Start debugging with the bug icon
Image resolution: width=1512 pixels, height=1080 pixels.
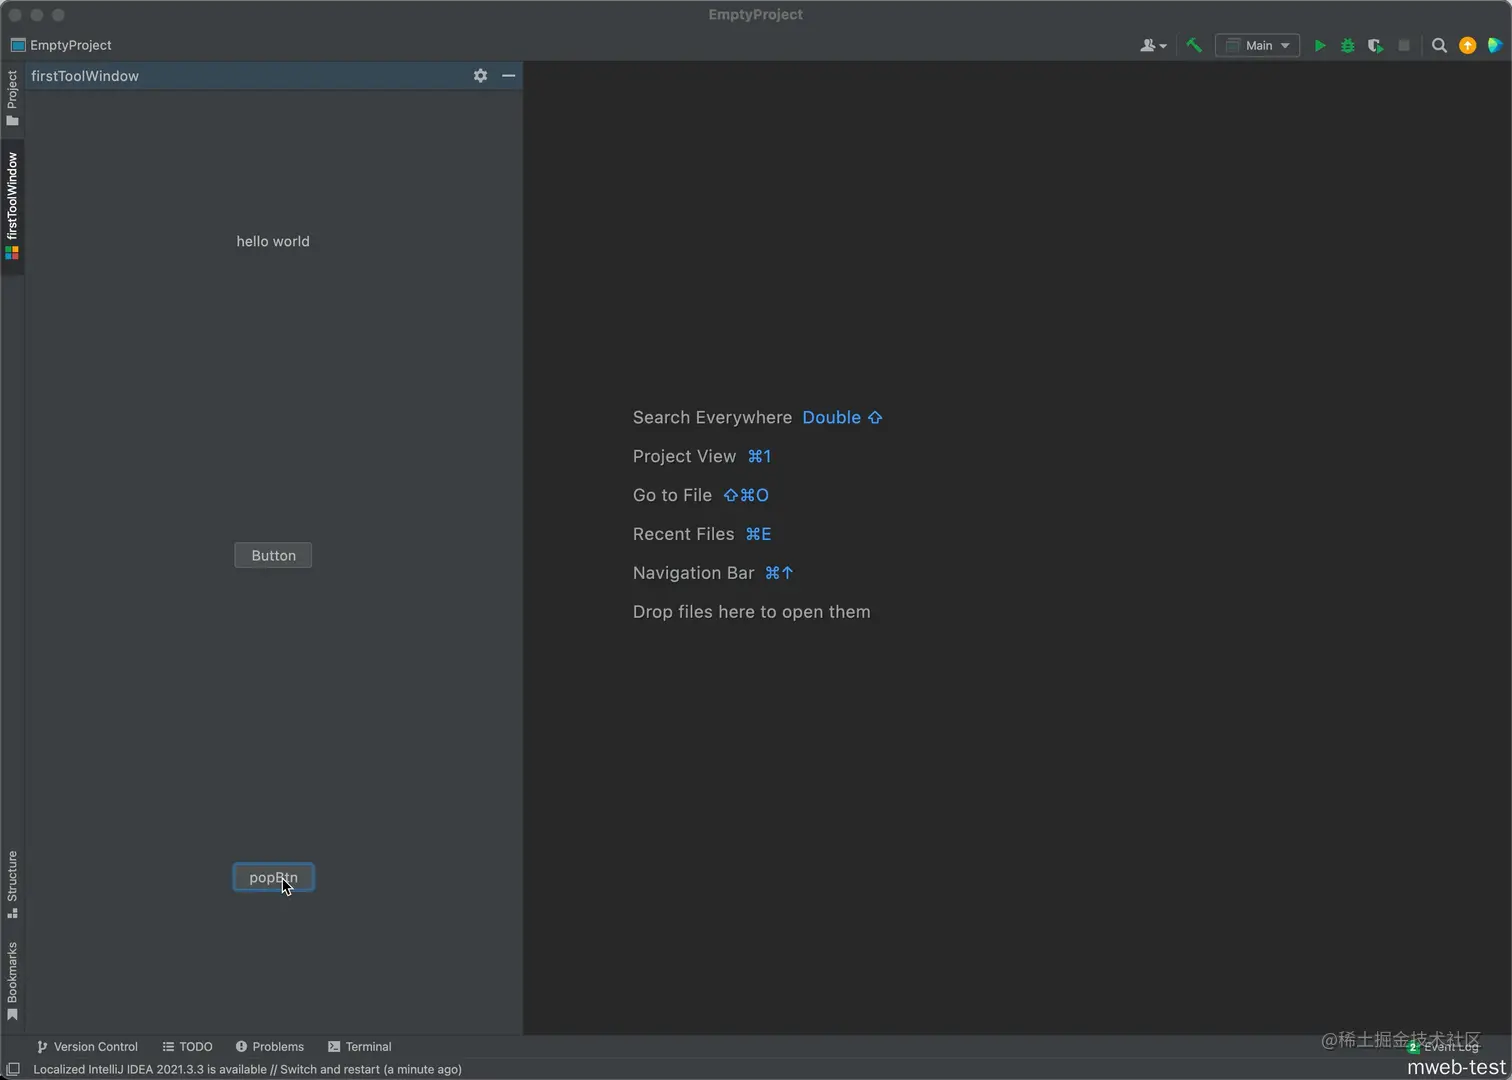point(1348,45)
